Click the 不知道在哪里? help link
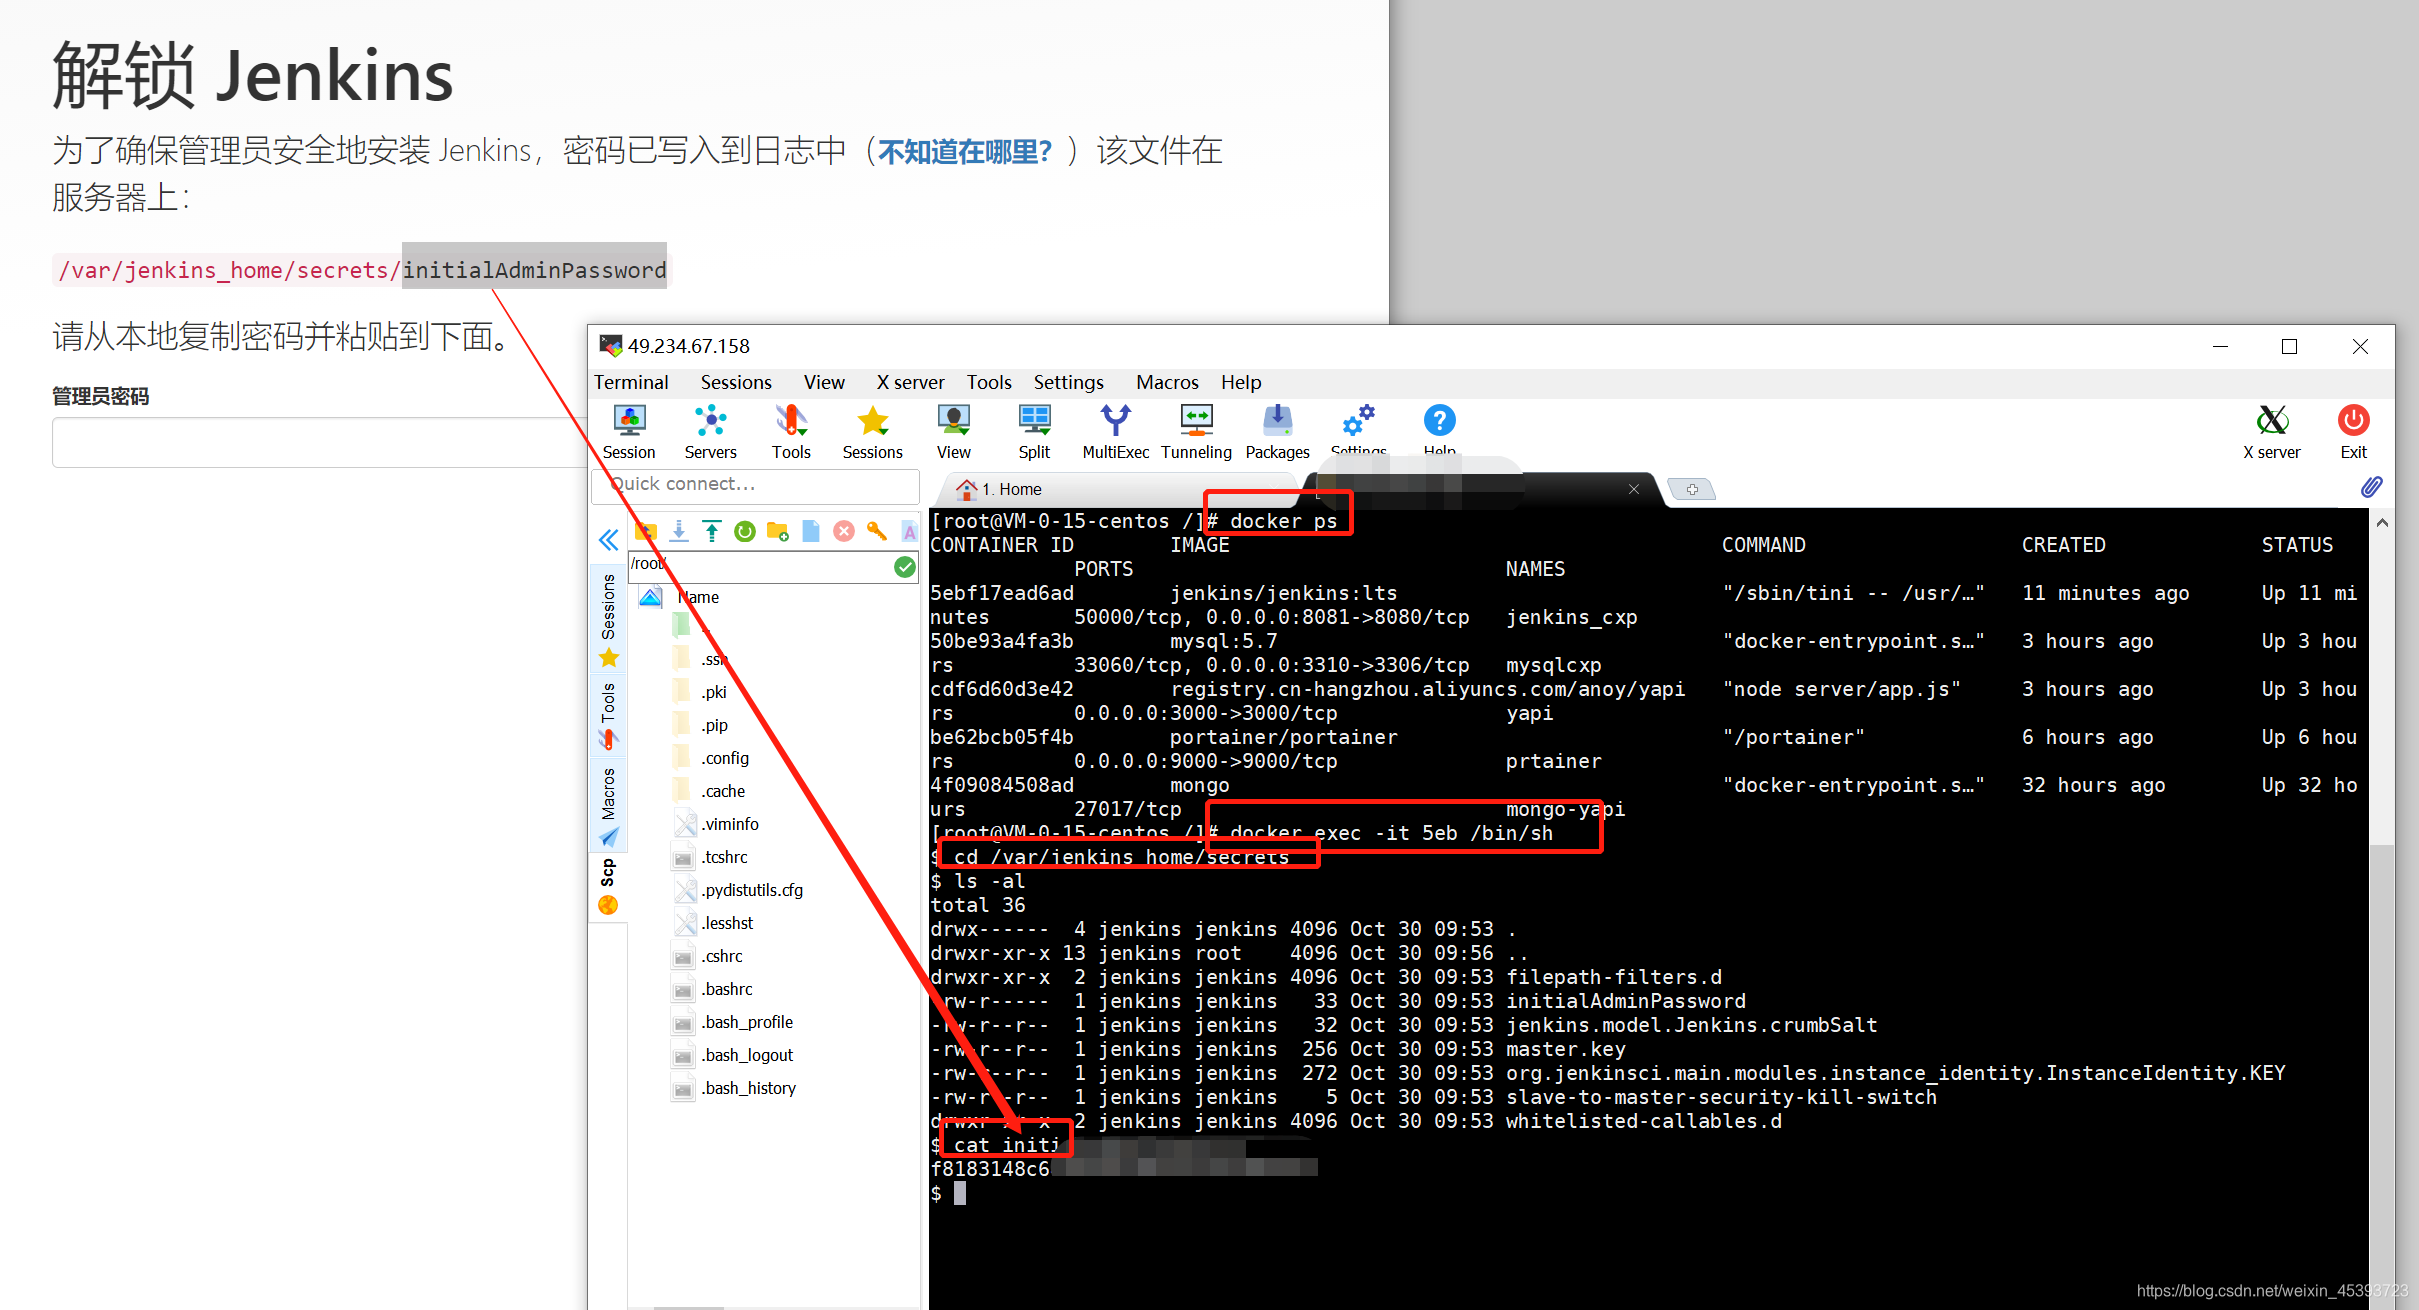 tap(964, 151)
